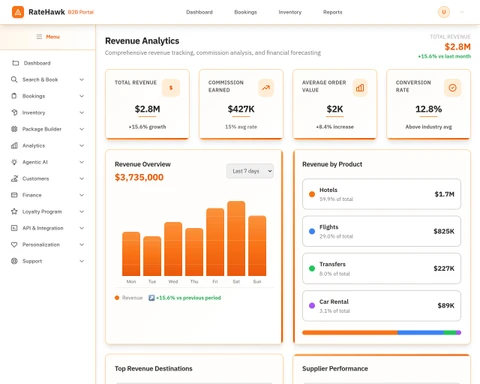The image size is (480, 384).
Task: Click the trend icon before +15.6% vs previous period
Action: pos(151,298)
